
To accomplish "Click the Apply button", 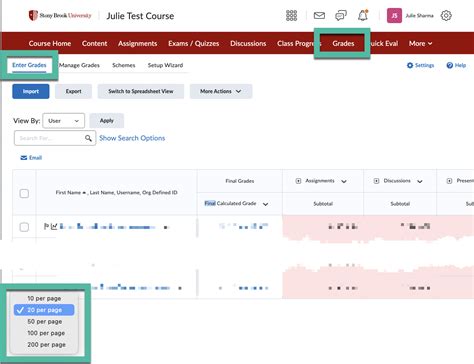I will (107, 121).
